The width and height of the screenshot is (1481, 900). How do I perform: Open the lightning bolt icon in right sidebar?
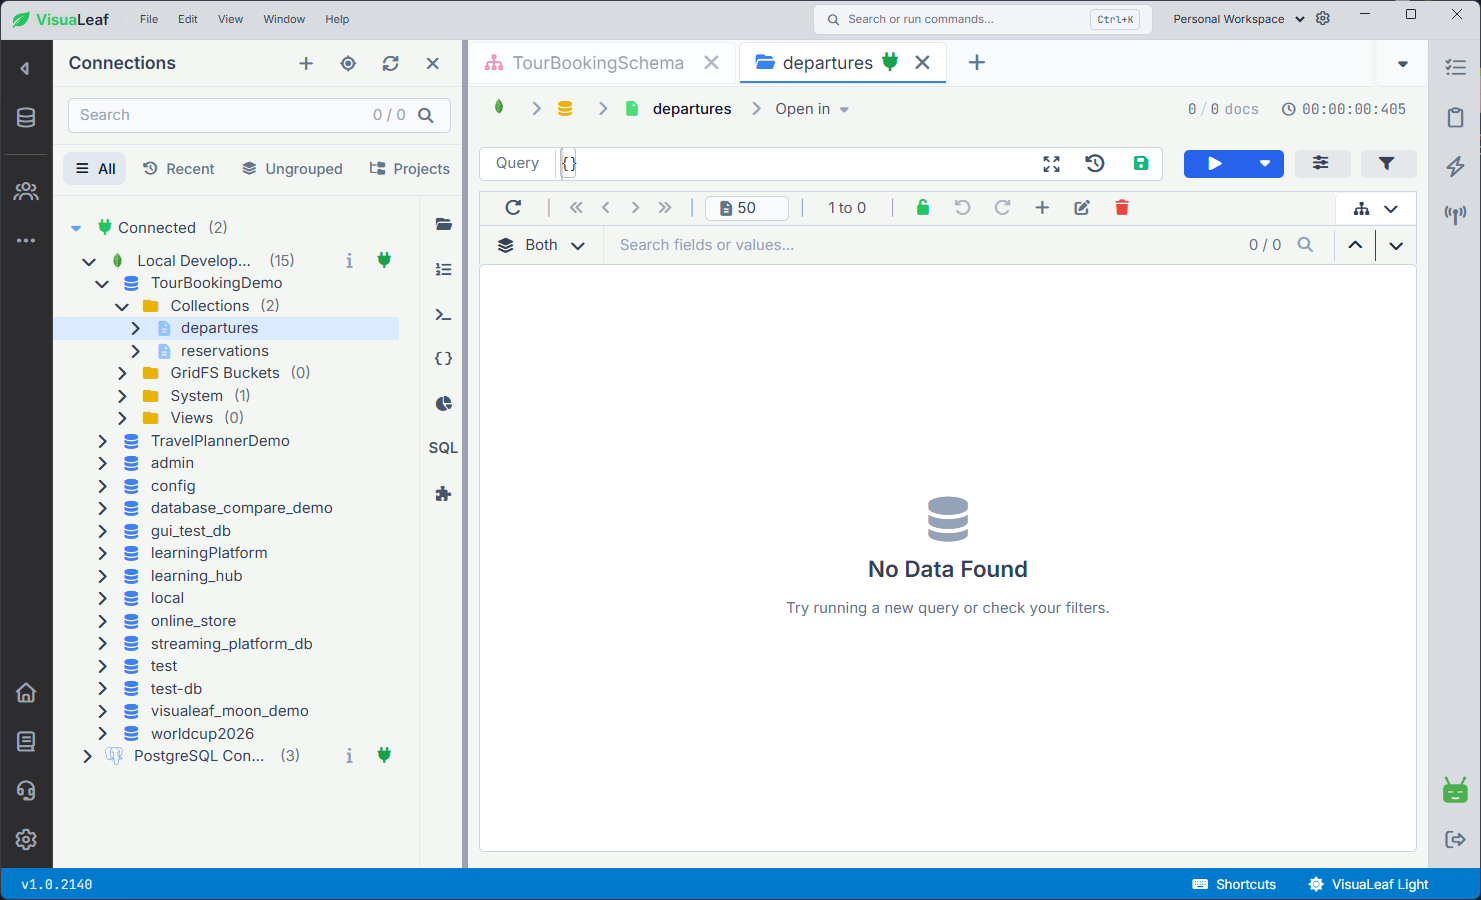pos(1455,166)
